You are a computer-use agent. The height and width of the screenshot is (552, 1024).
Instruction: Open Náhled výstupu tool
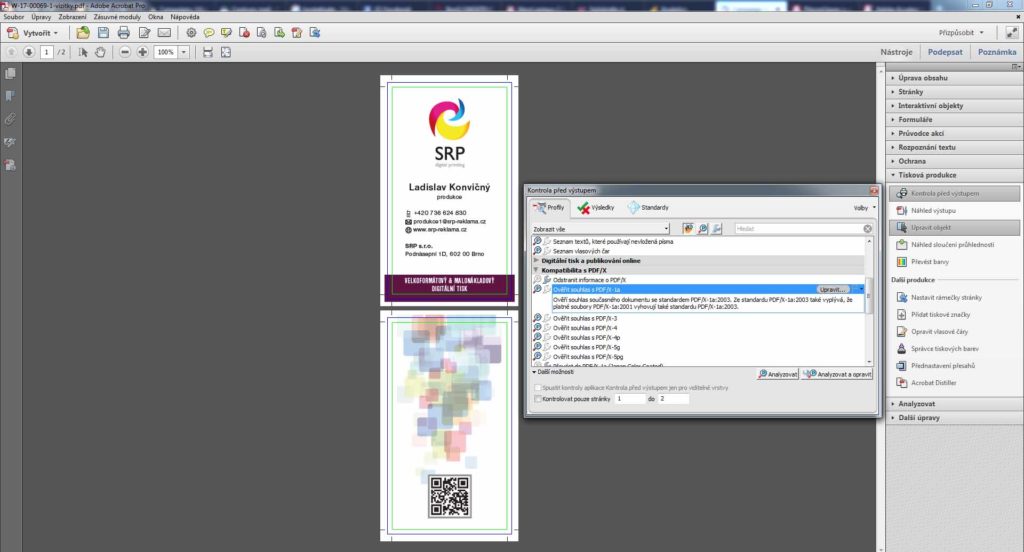(933, 210)
